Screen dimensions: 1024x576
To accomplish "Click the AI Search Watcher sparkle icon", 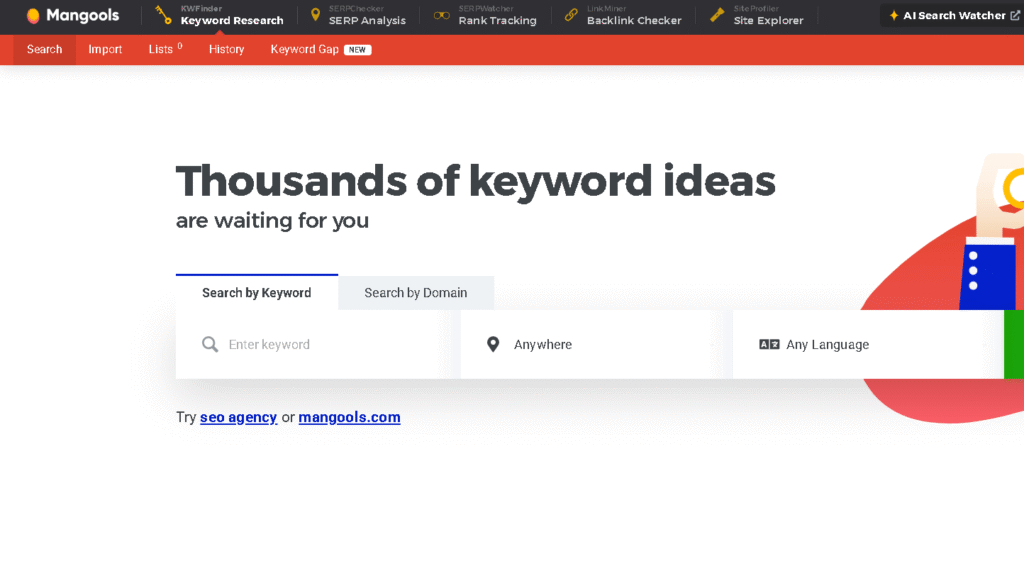I will [x=894, y=16].
